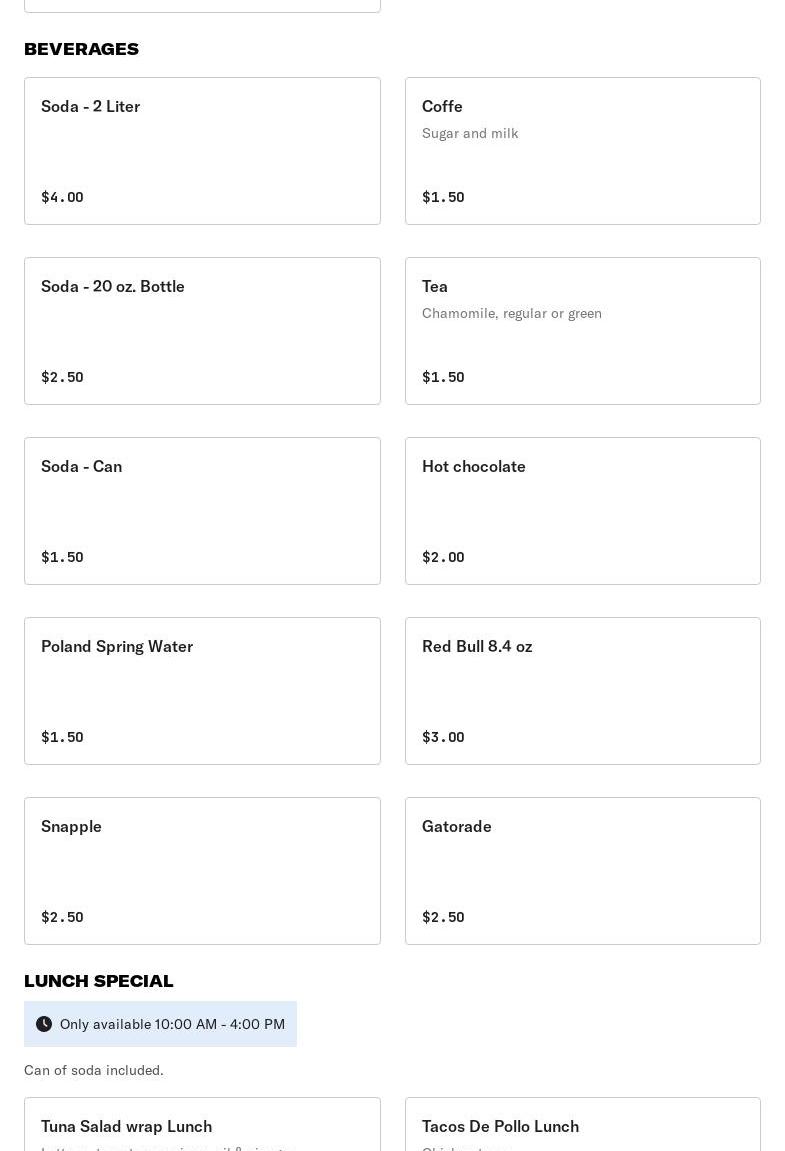Click the $4.00 price on Soda 2 Liter

tap(62, 197)
